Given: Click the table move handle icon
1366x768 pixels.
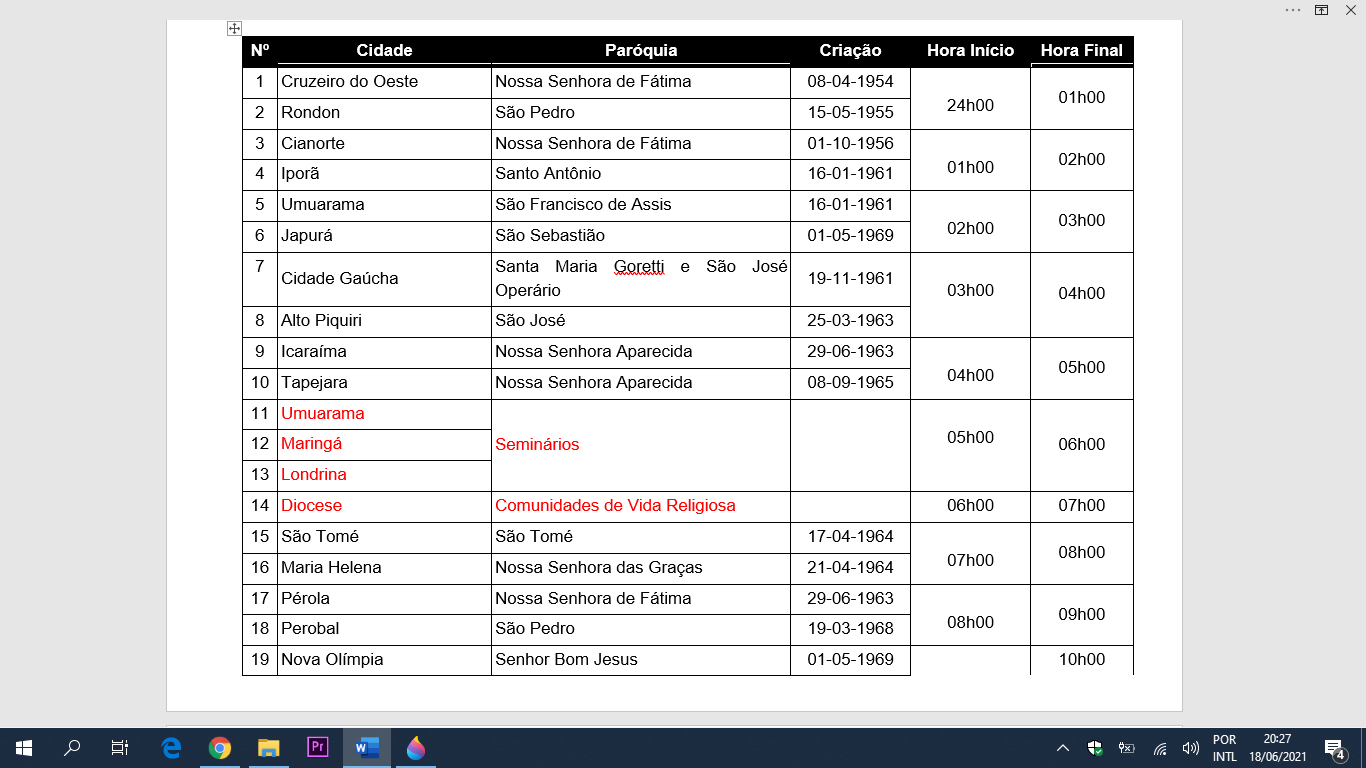Looking at the screenshot, I should click(x=234, y=29).
